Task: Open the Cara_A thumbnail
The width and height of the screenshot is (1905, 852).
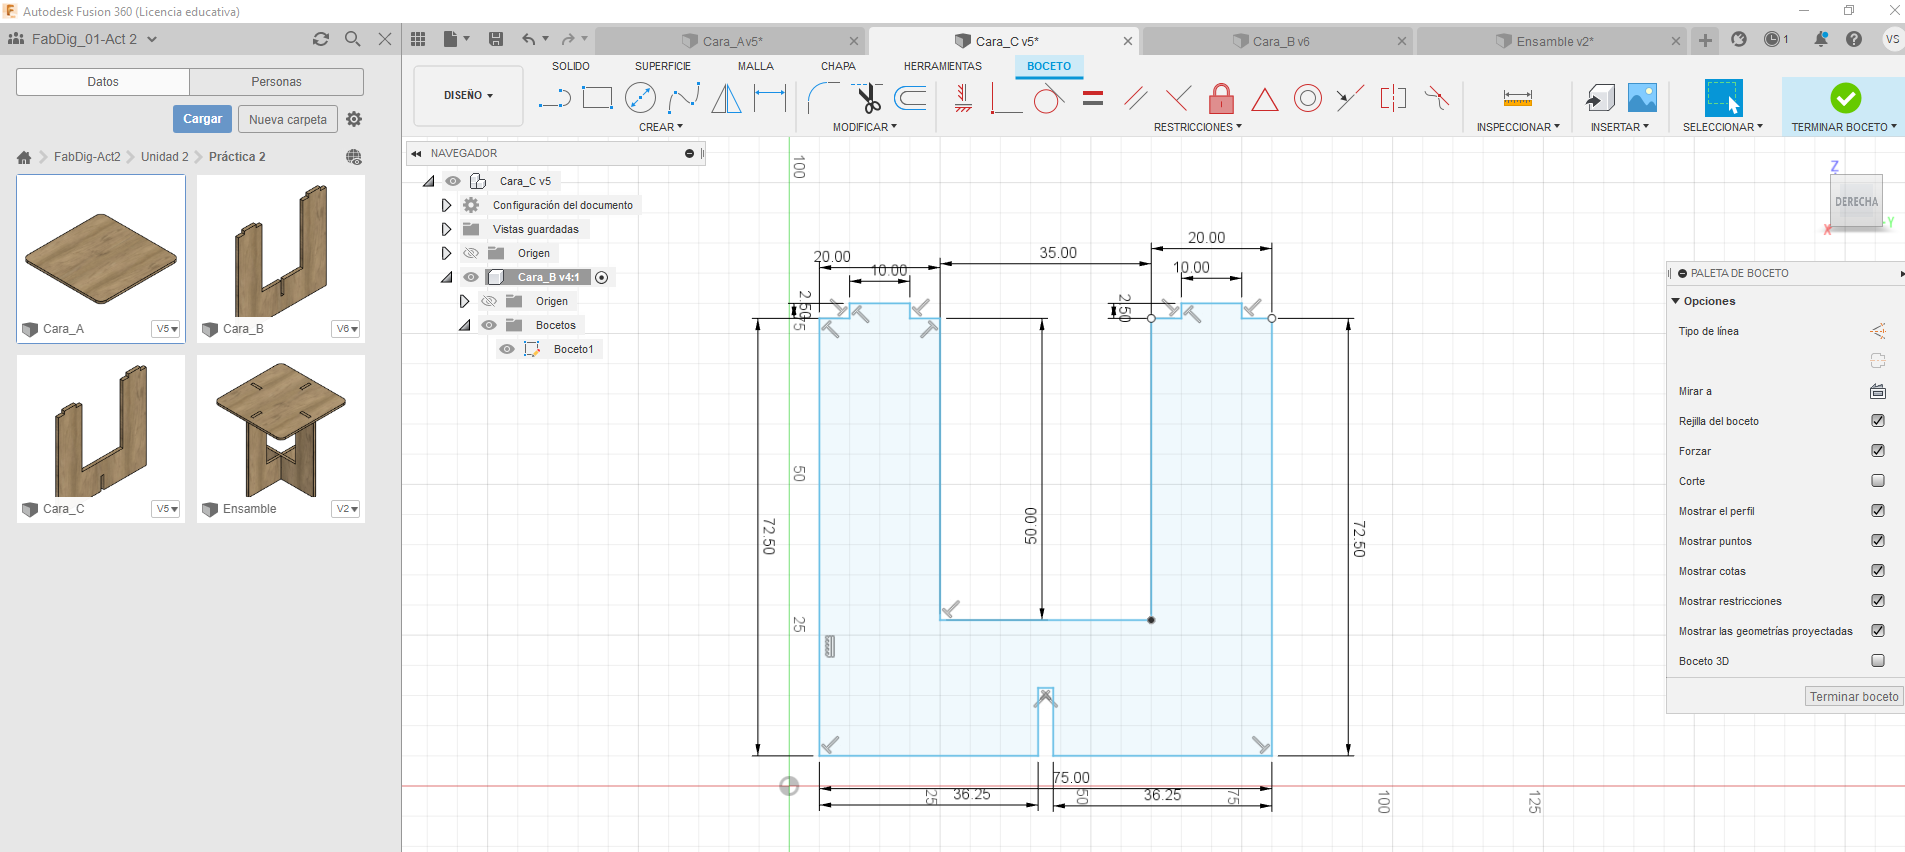Action: pos(101,259)
